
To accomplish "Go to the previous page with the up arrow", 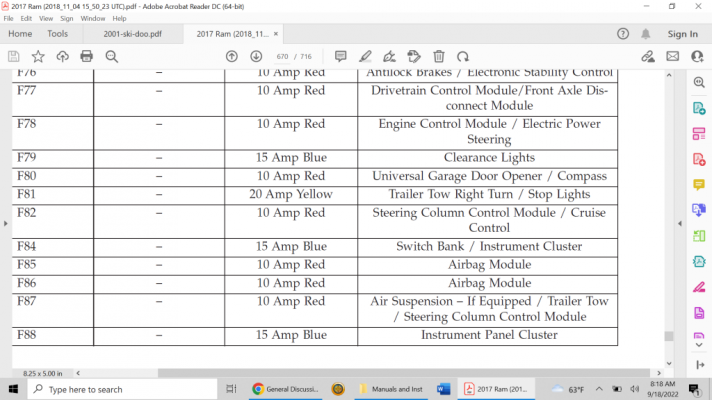I will tap(232, 56).
